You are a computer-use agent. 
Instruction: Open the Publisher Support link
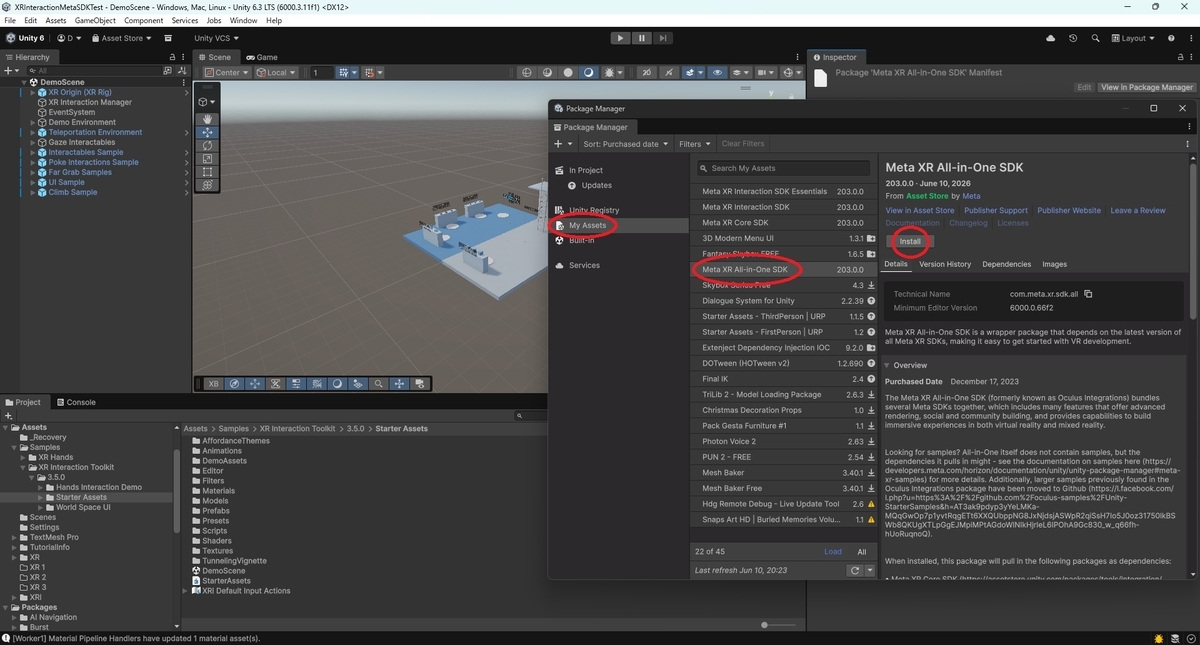pos(996,211)
